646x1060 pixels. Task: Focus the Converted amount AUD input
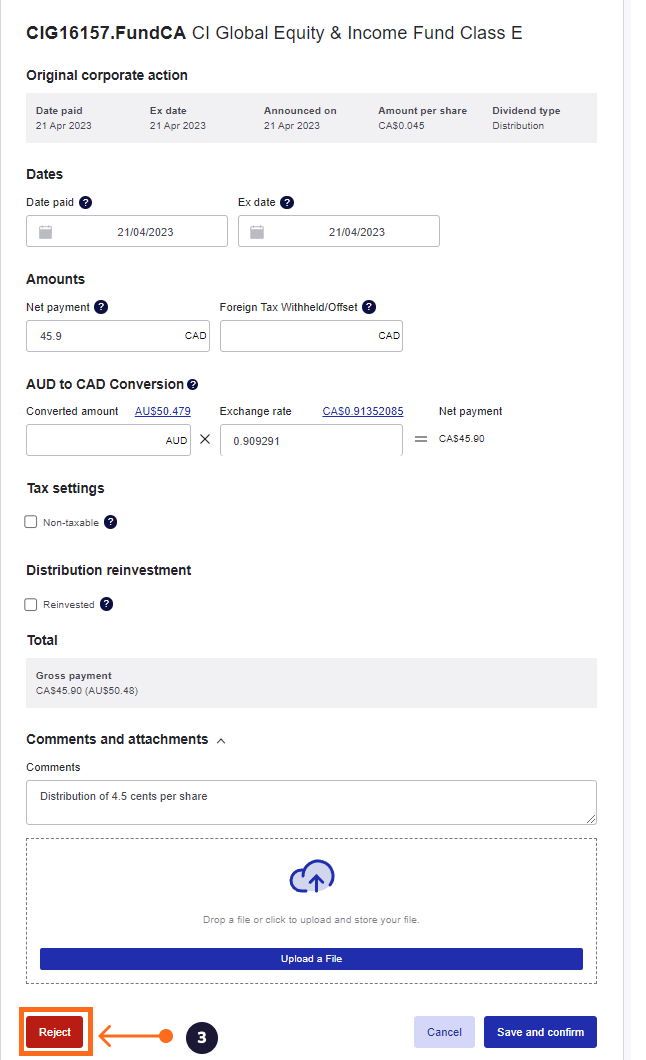click(x=108, y=440)
